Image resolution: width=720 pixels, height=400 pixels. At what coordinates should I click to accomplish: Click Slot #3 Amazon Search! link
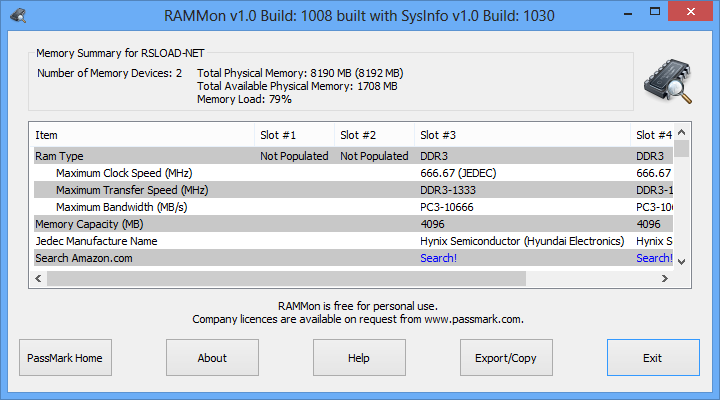tap(438, 258)
